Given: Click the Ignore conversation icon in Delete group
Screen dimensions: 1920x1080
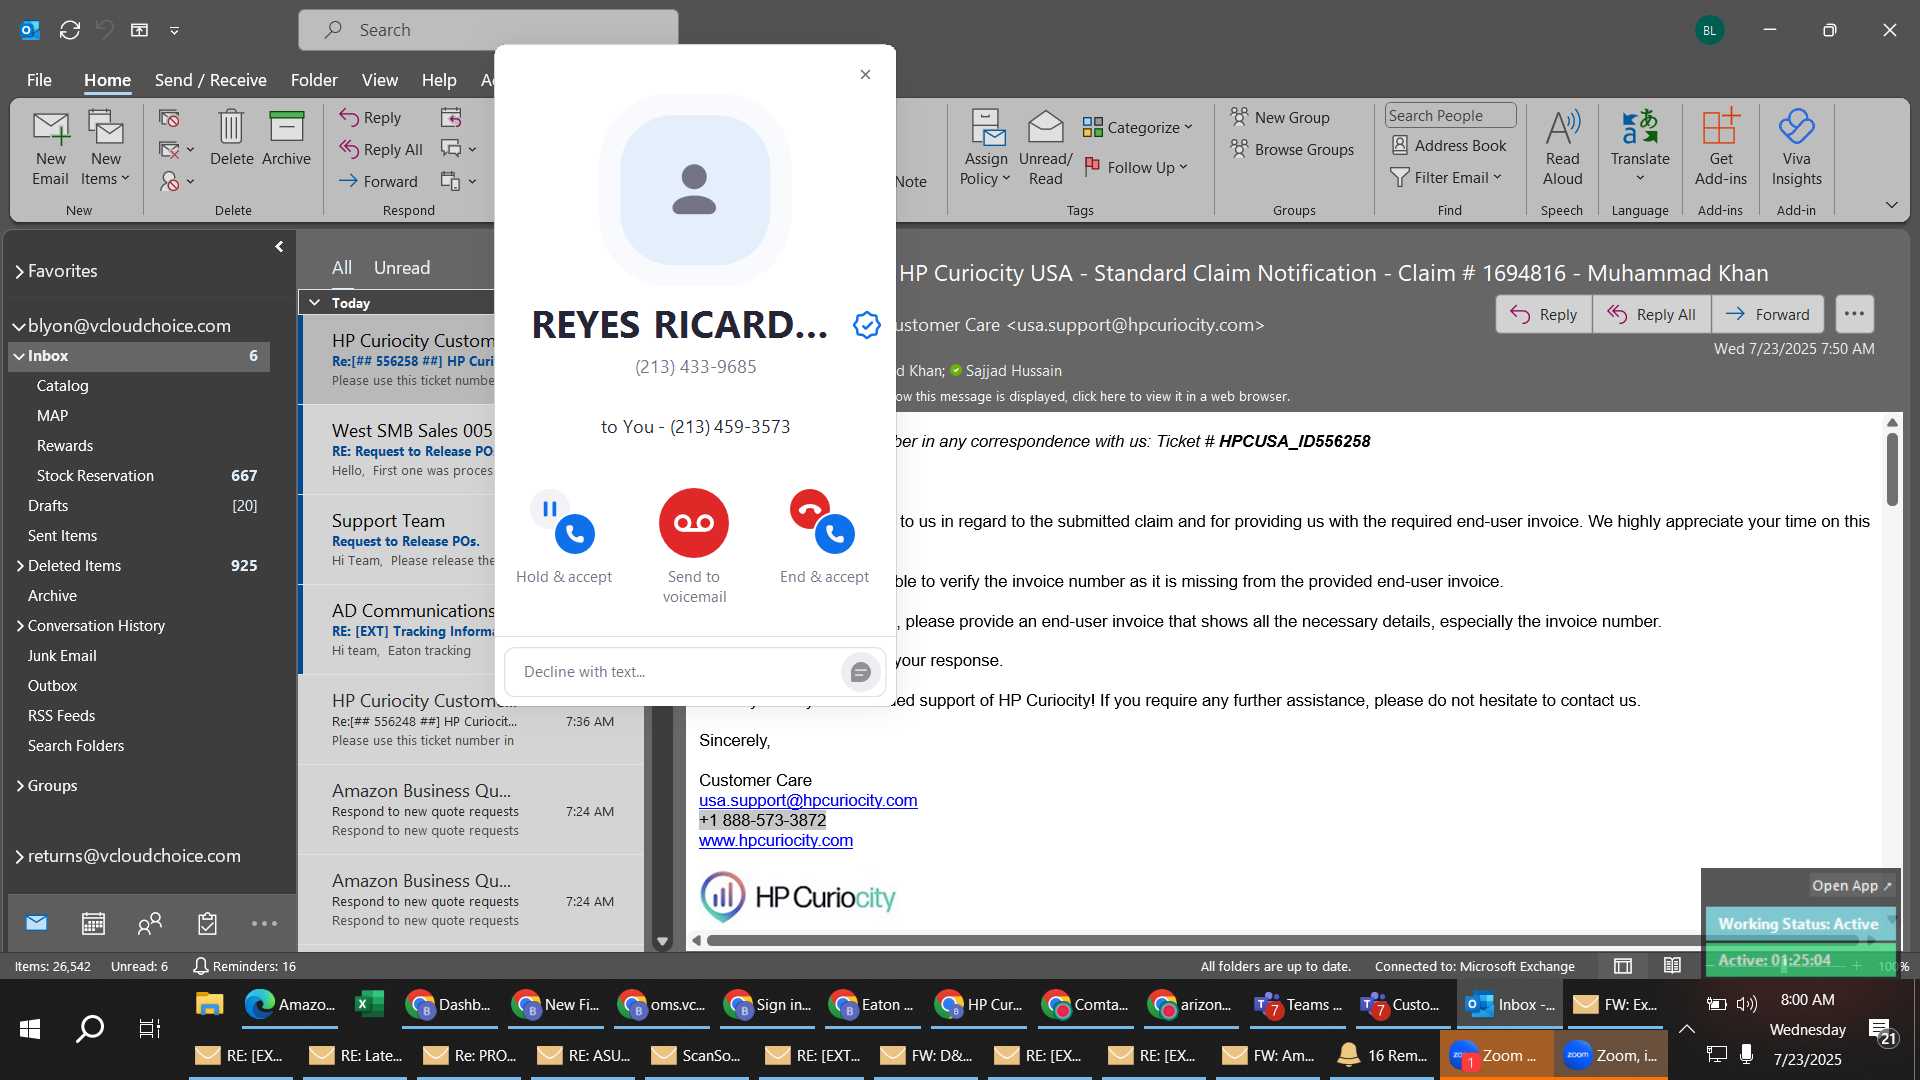Looking at the screenshot, I should (169, 118).
